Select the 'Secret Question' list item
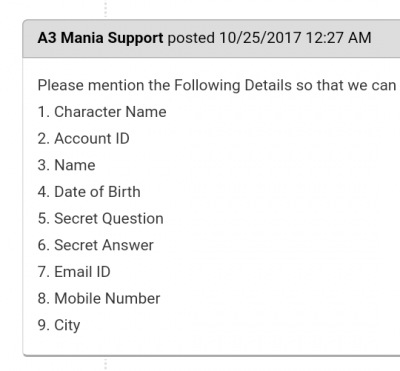The height and width of the screenshot is (371, 400). [x=101, y=219]
